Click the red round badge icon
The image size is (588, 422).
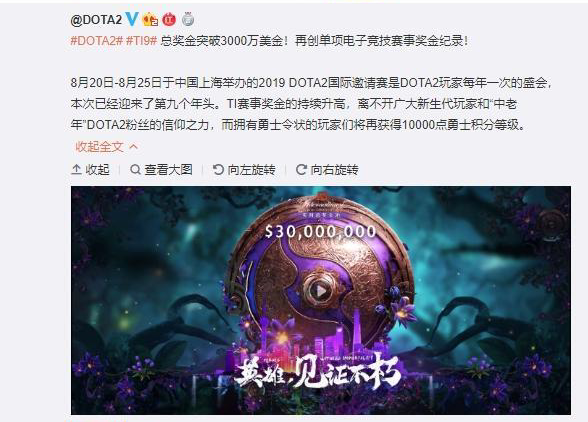[169, 19]
